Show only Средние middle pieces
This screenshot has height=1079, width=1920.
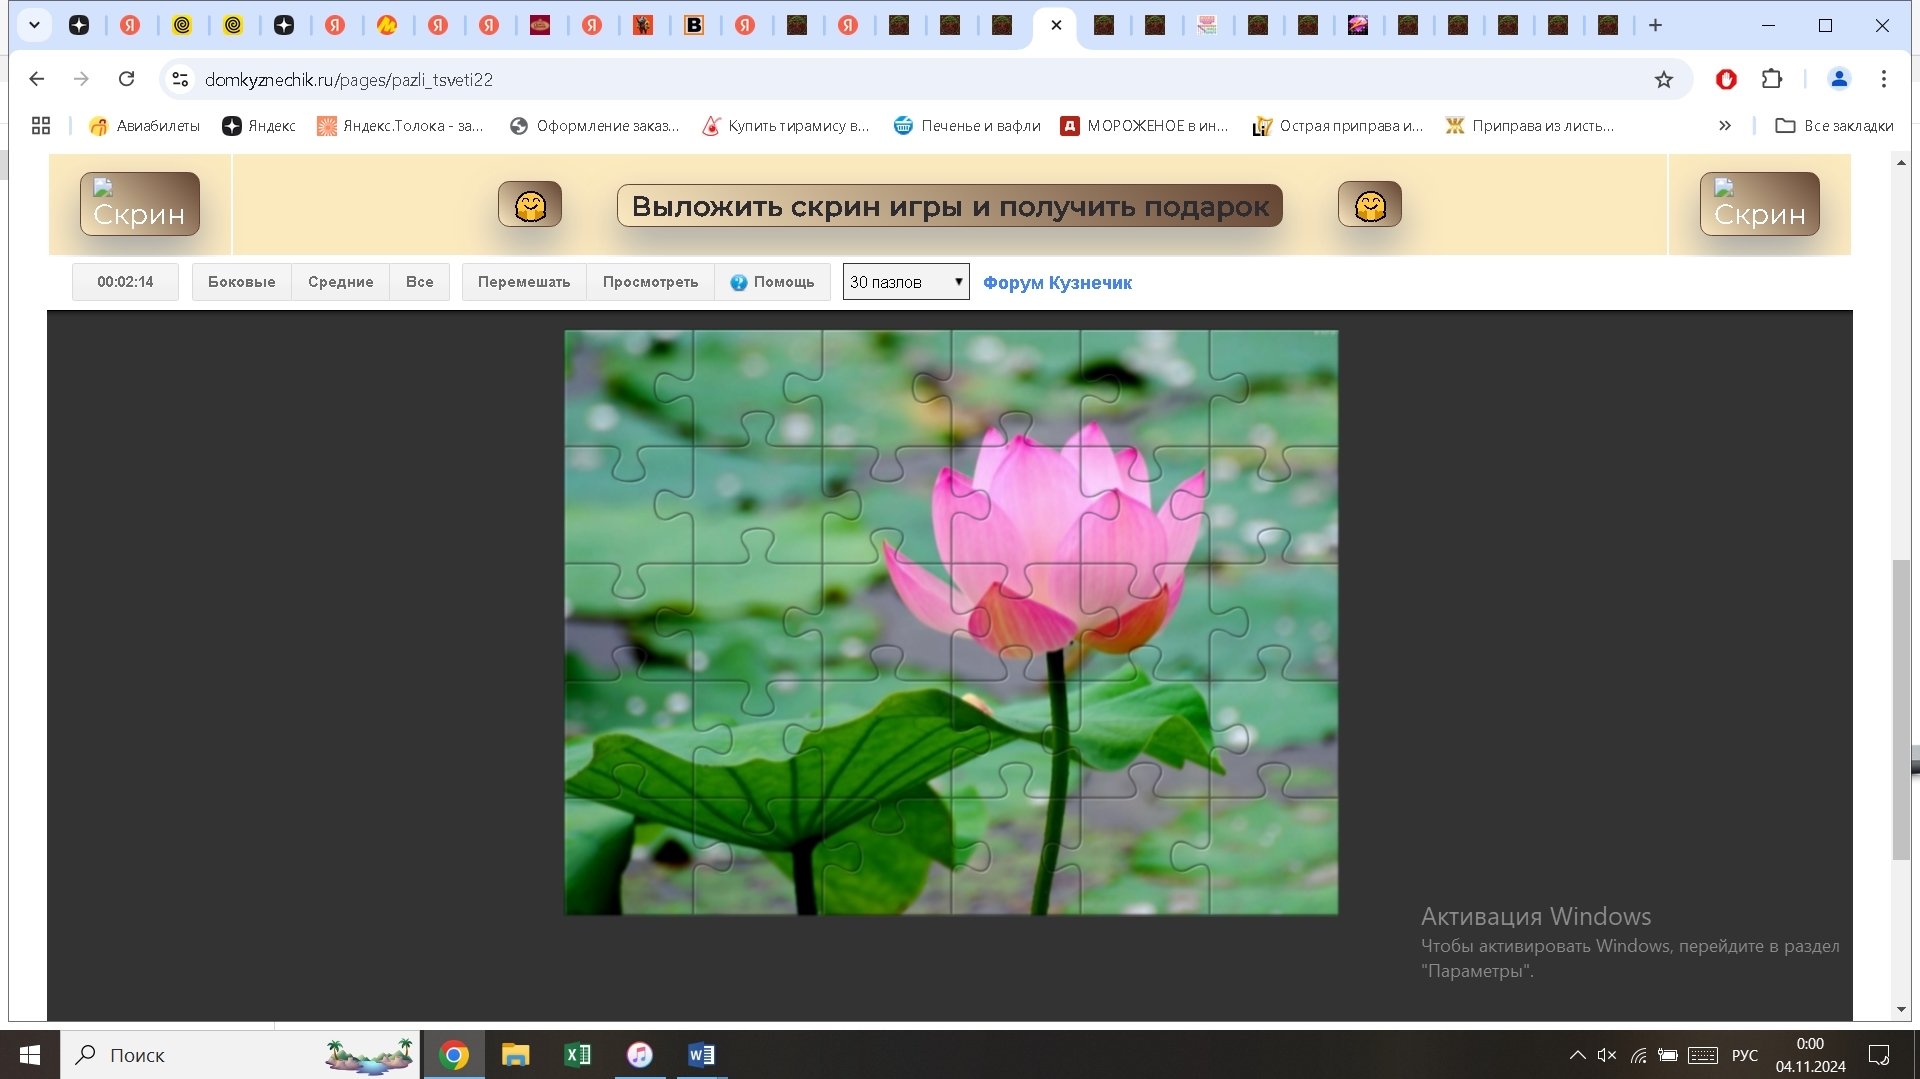[341, 282]
